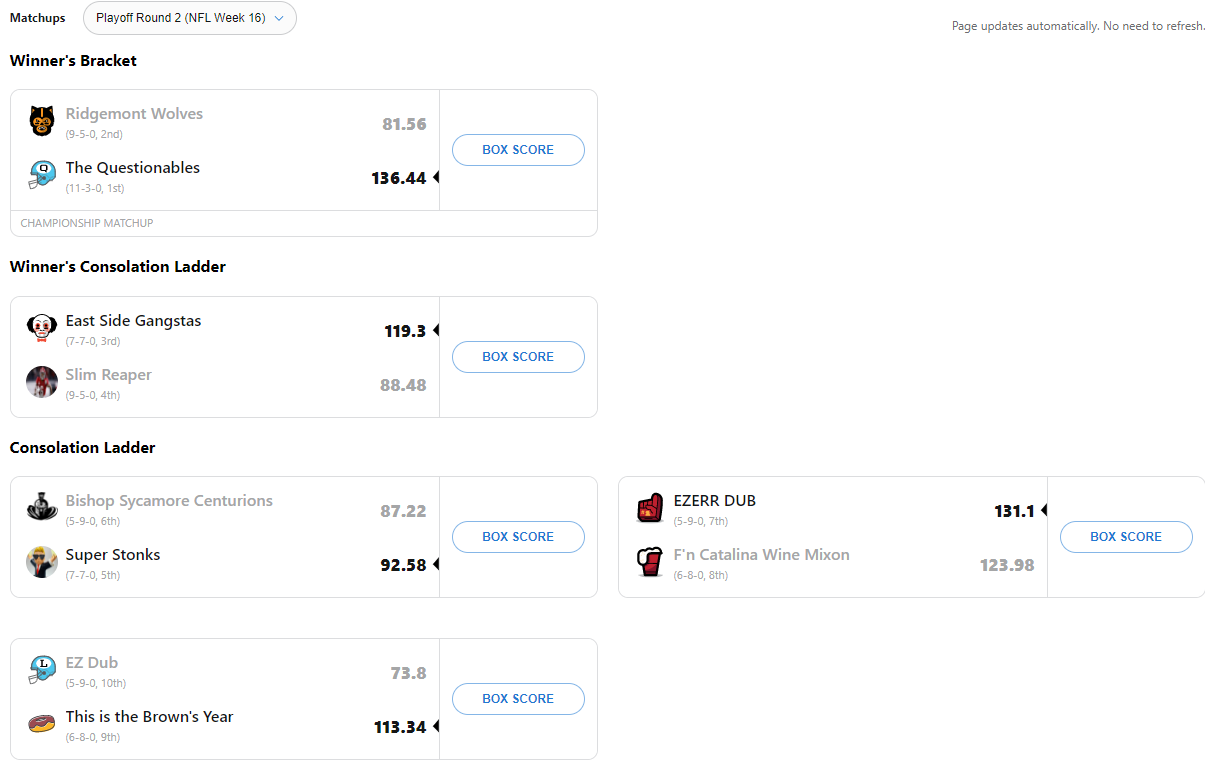
Task: Click the Super Stonks team avatar
Action: pyautogui.click(x=41, y=562)
